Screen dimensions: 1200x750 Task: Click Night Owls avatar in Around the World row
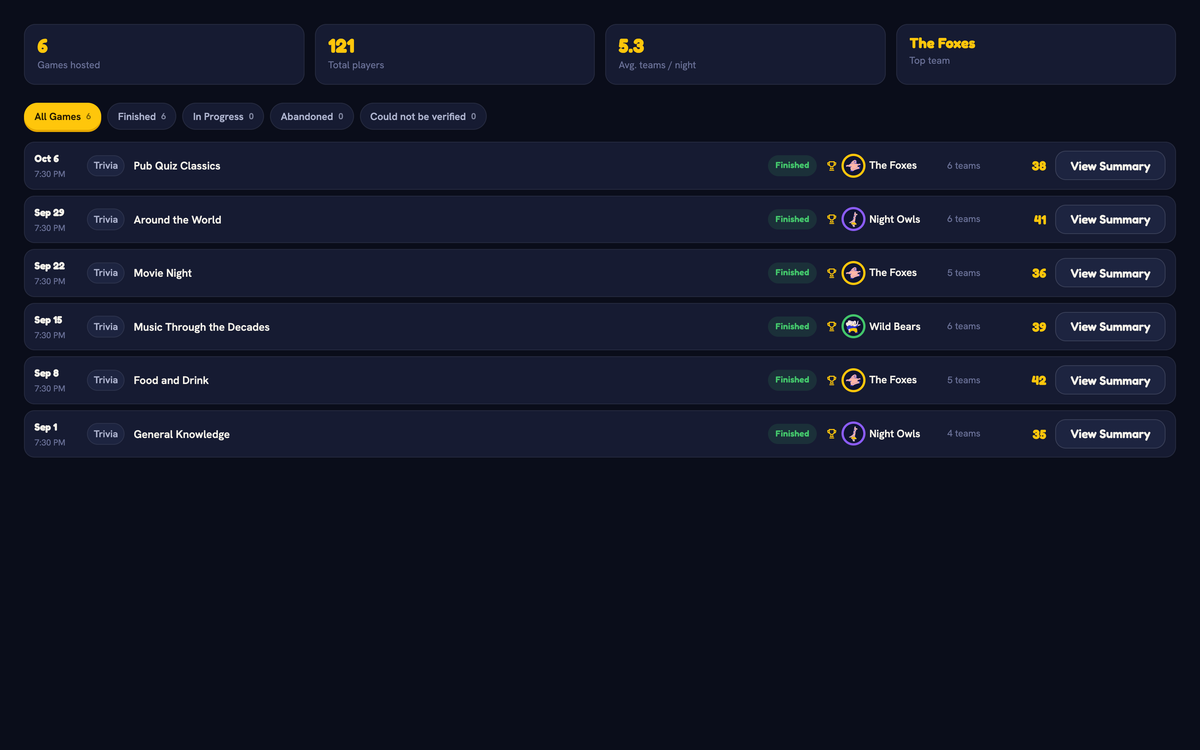coord(853,219)
